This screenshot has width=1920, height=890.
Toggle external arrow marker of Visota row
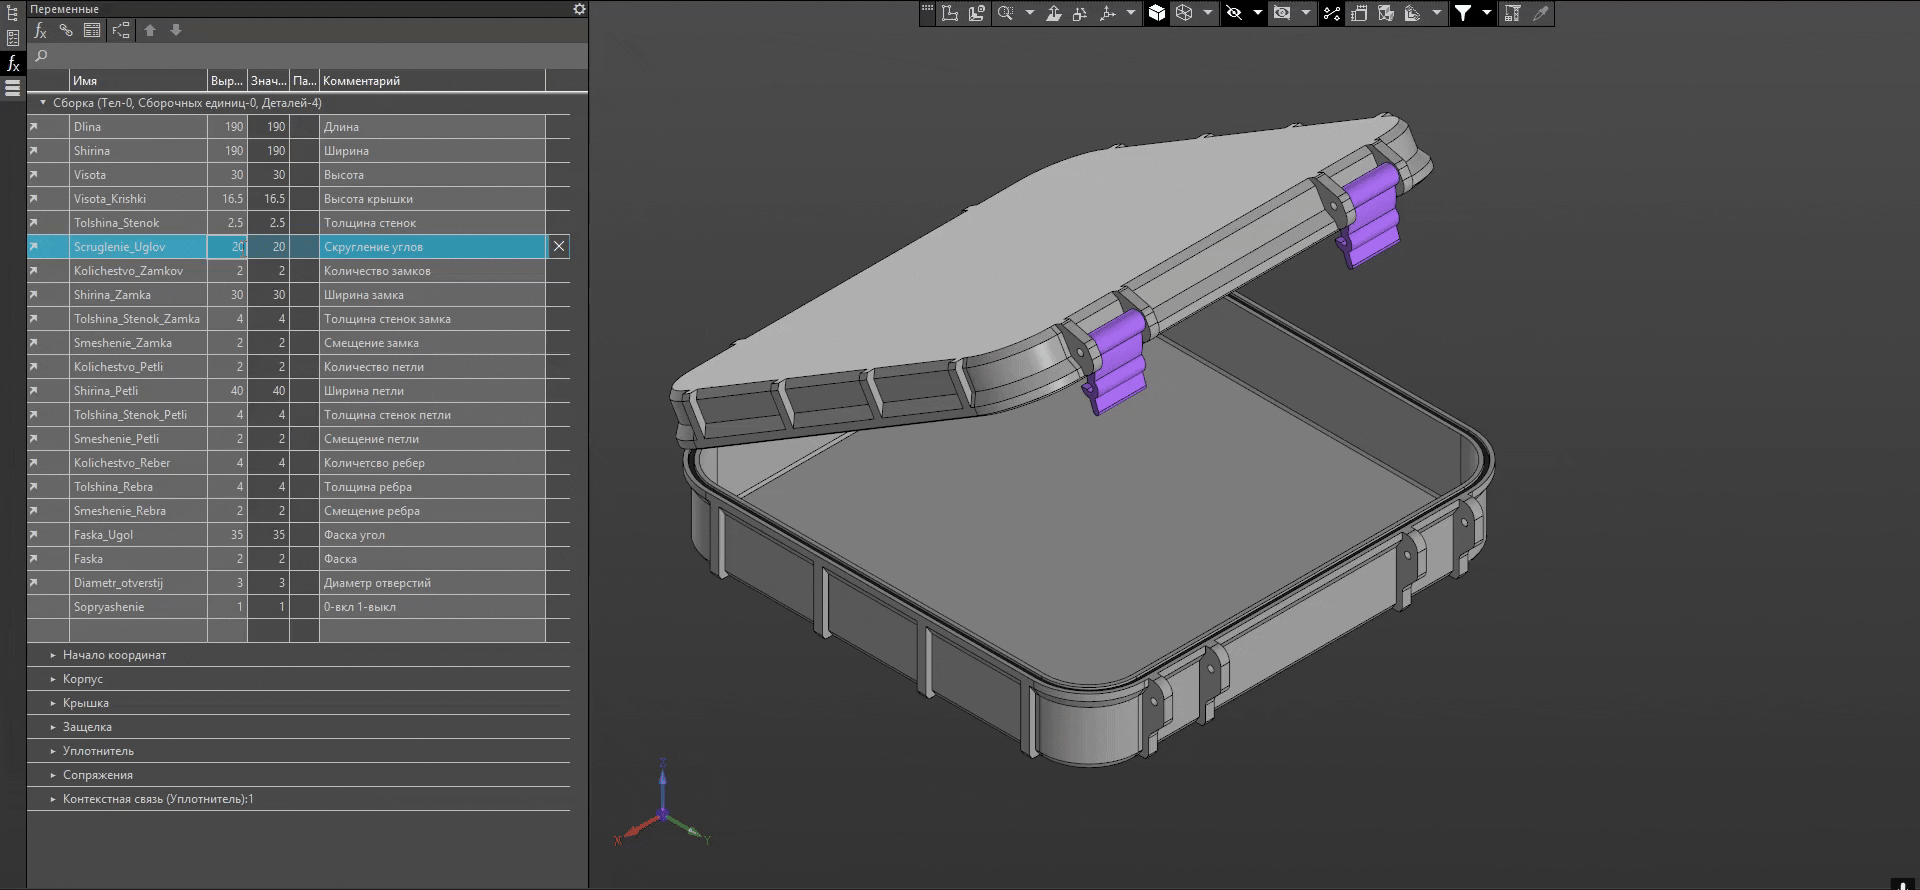pyautogui.click(x=33, y=175)
